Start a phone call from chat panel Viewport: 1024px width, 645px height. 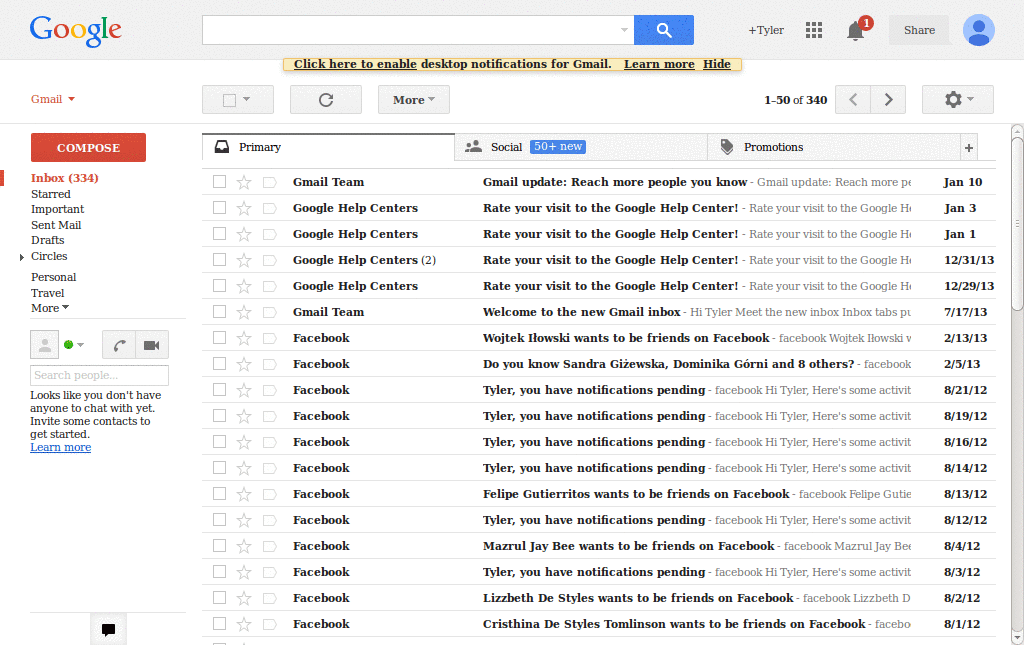point(119,345)
